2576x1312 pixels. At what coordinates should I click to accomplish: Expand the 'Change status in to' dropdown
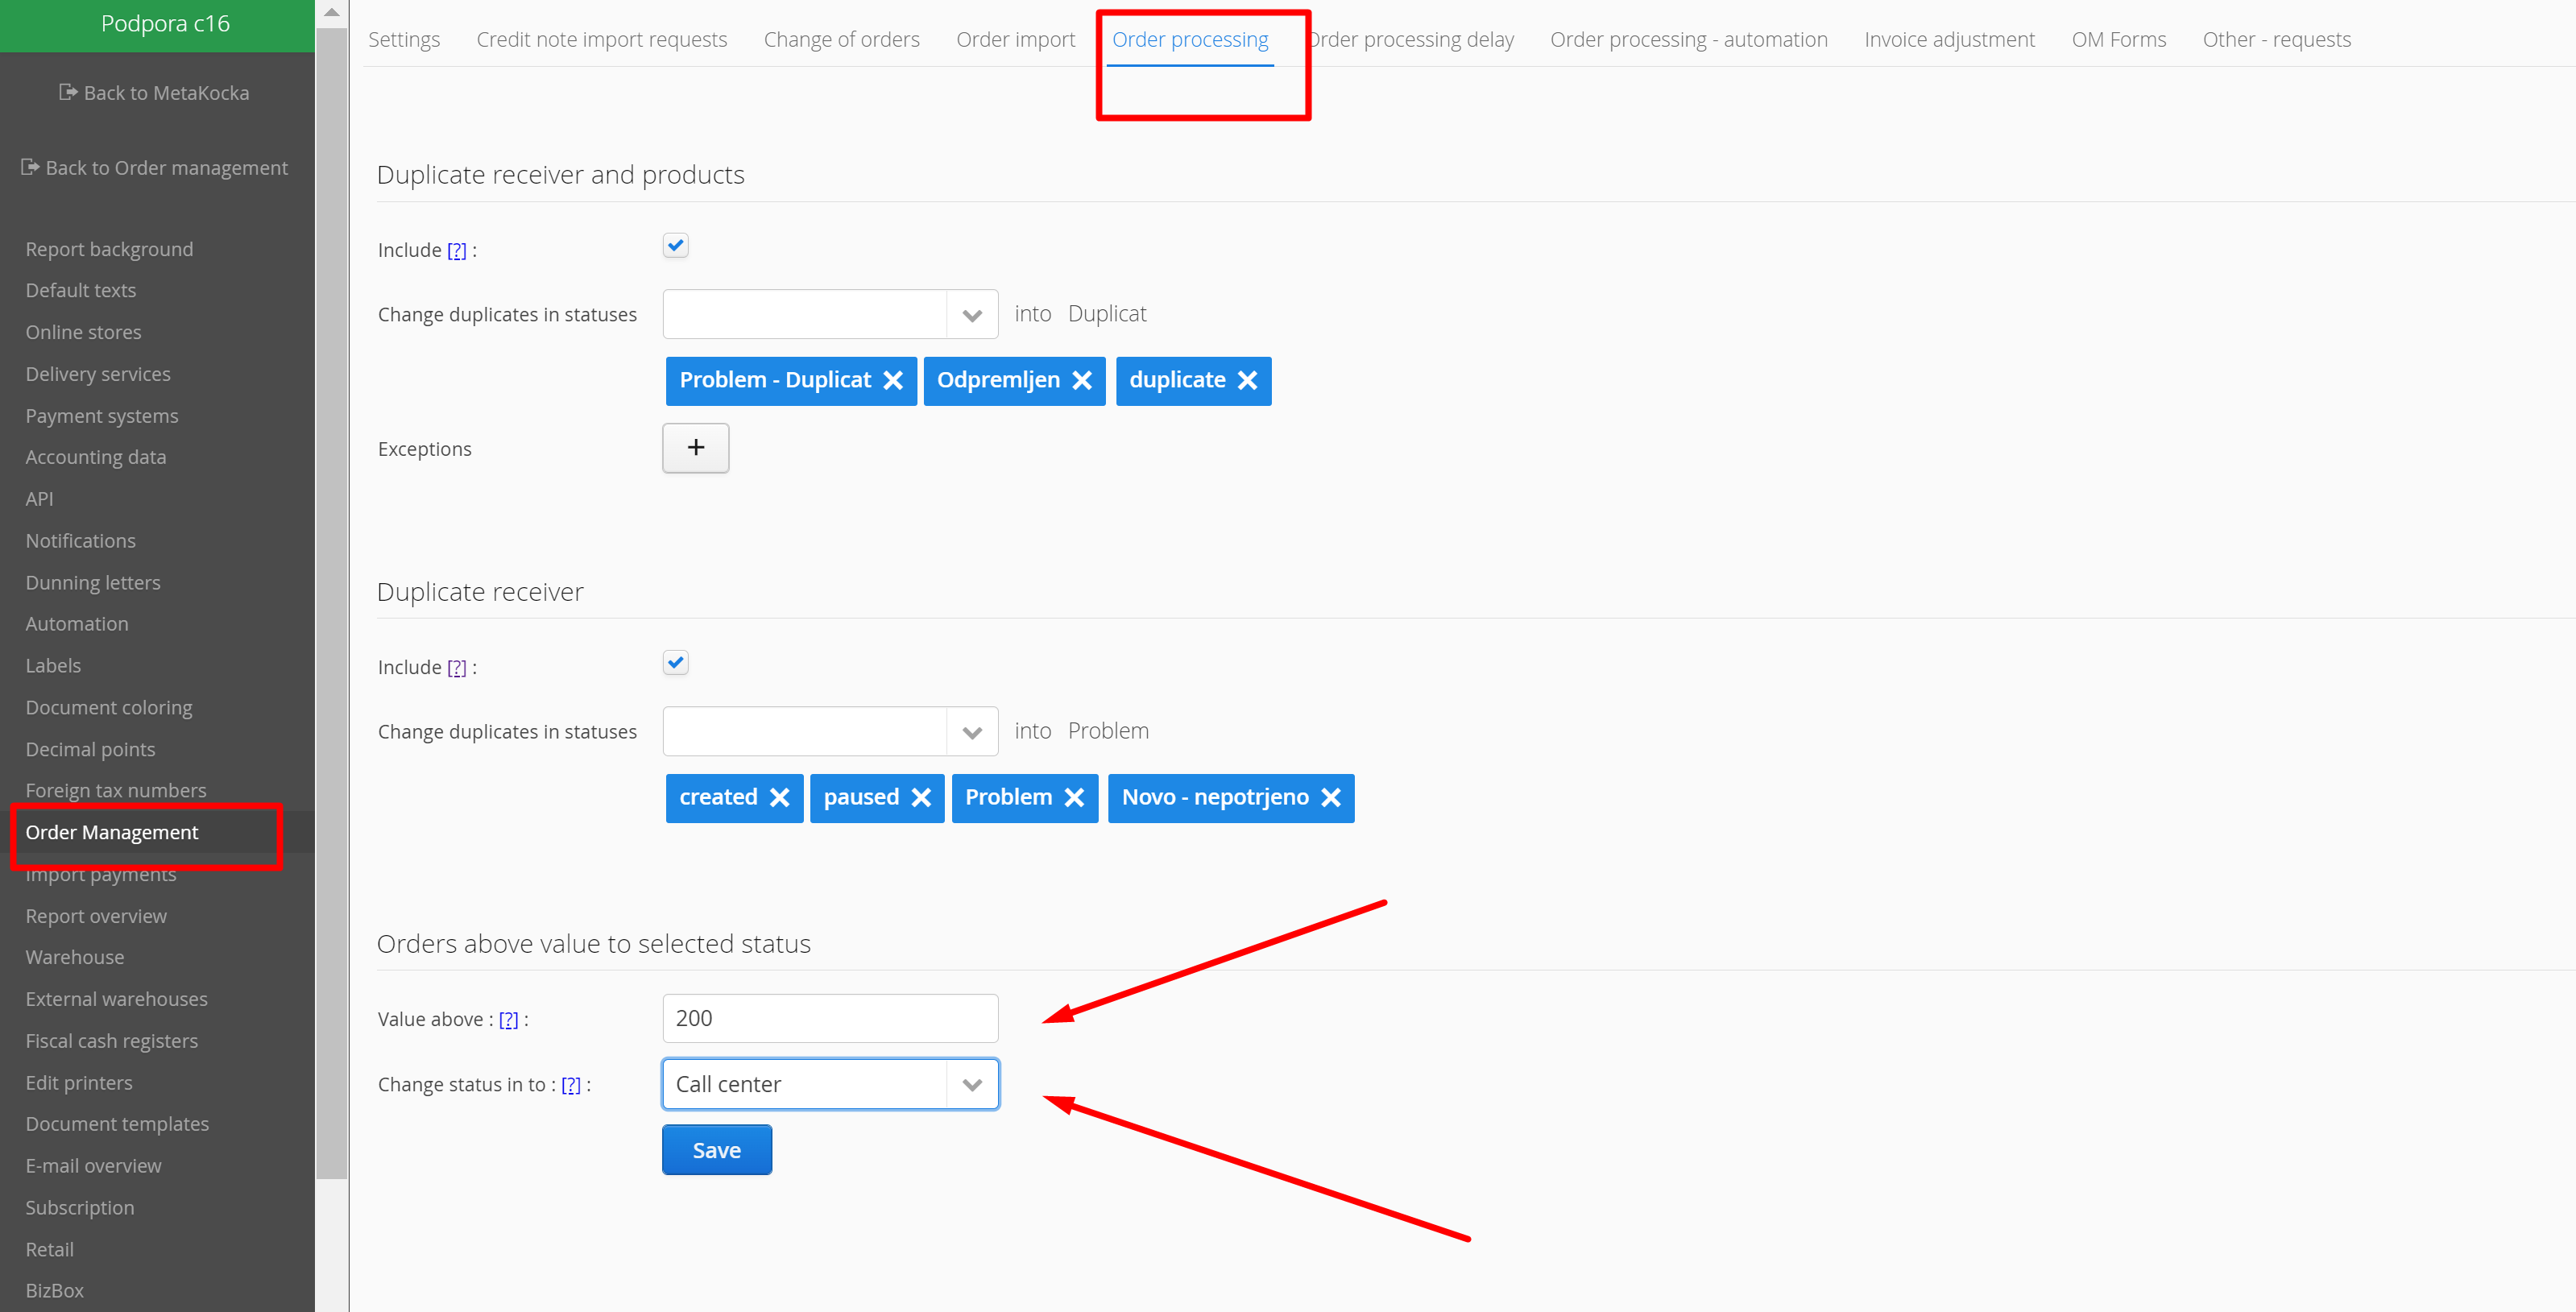pos(971,1084)
